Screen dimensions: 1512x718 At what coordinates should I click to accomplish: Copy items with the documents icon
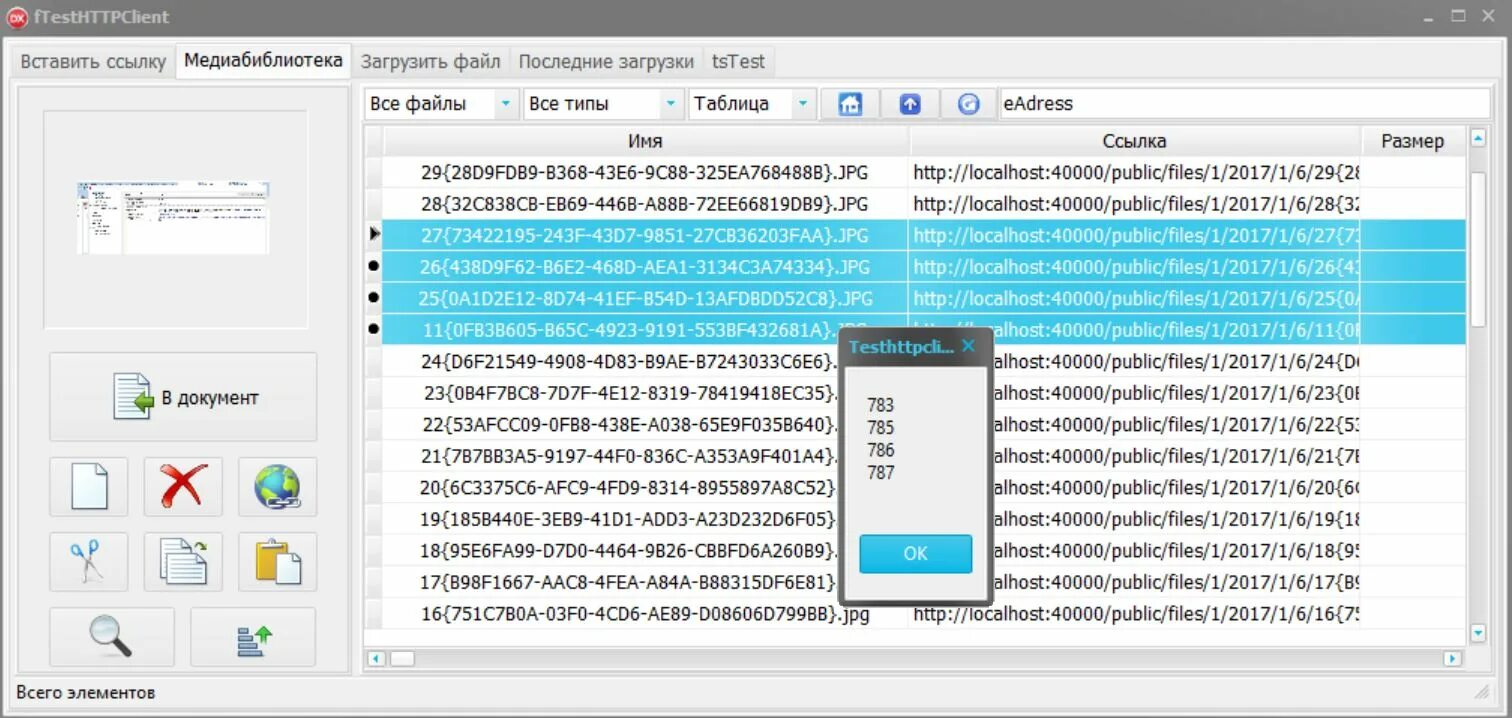pyautogui.click(x=182, y=561)
